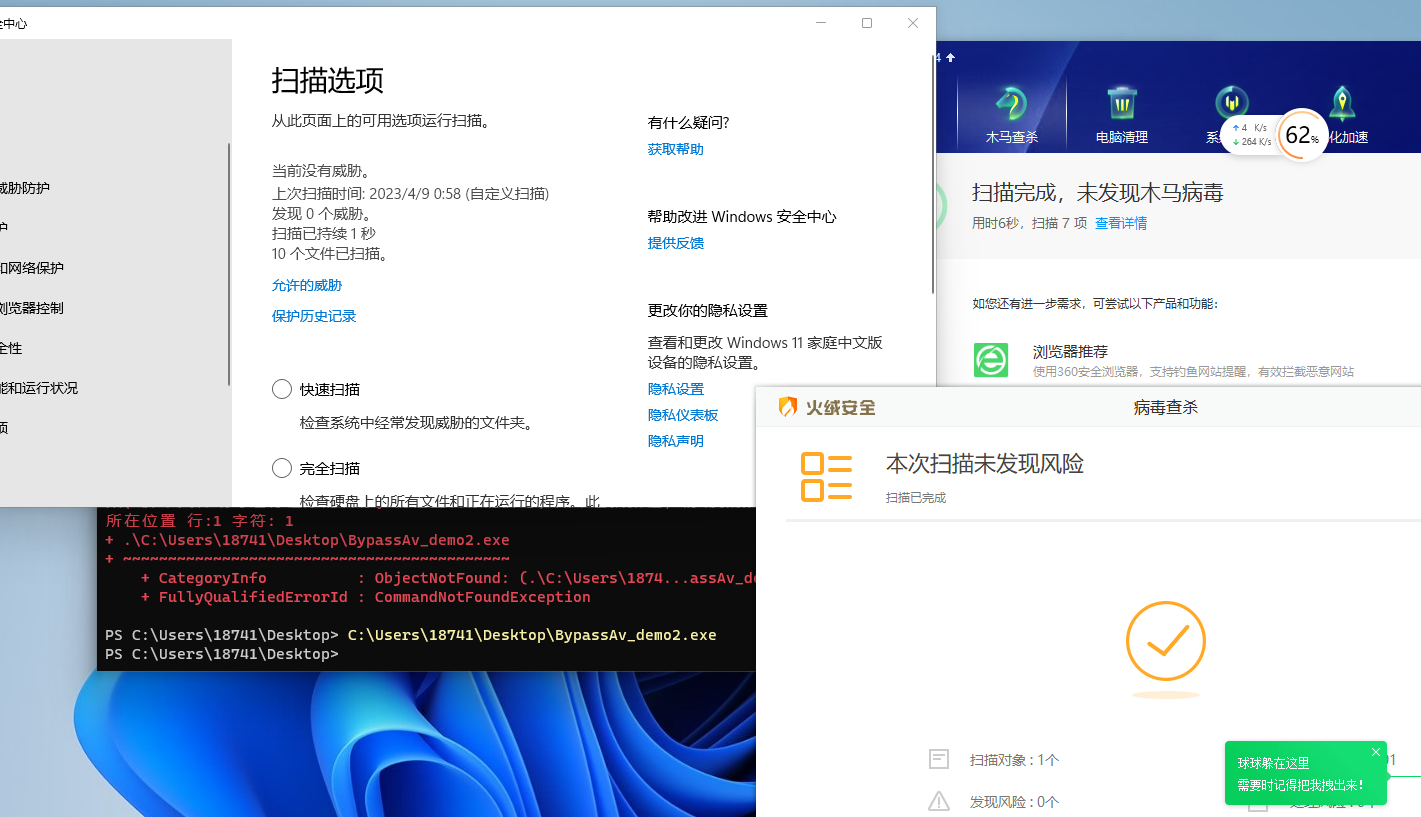Select the 完全扫描 radio button
This screenshot has height=817, width=1421.
point(282,468)
